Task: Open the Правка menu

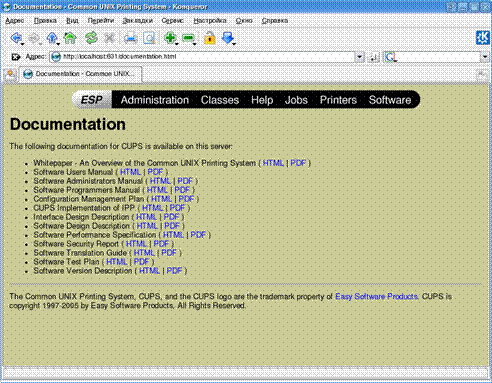Action: coord(45,21)
